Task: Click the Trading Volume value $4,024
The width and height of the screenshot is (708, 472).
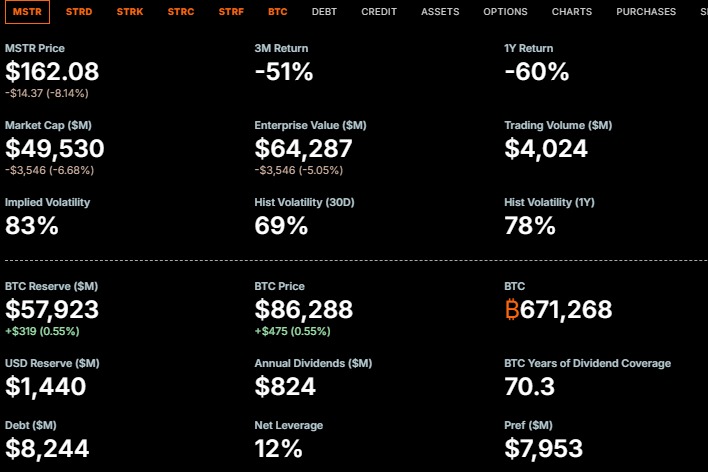Action: (546, 149)
